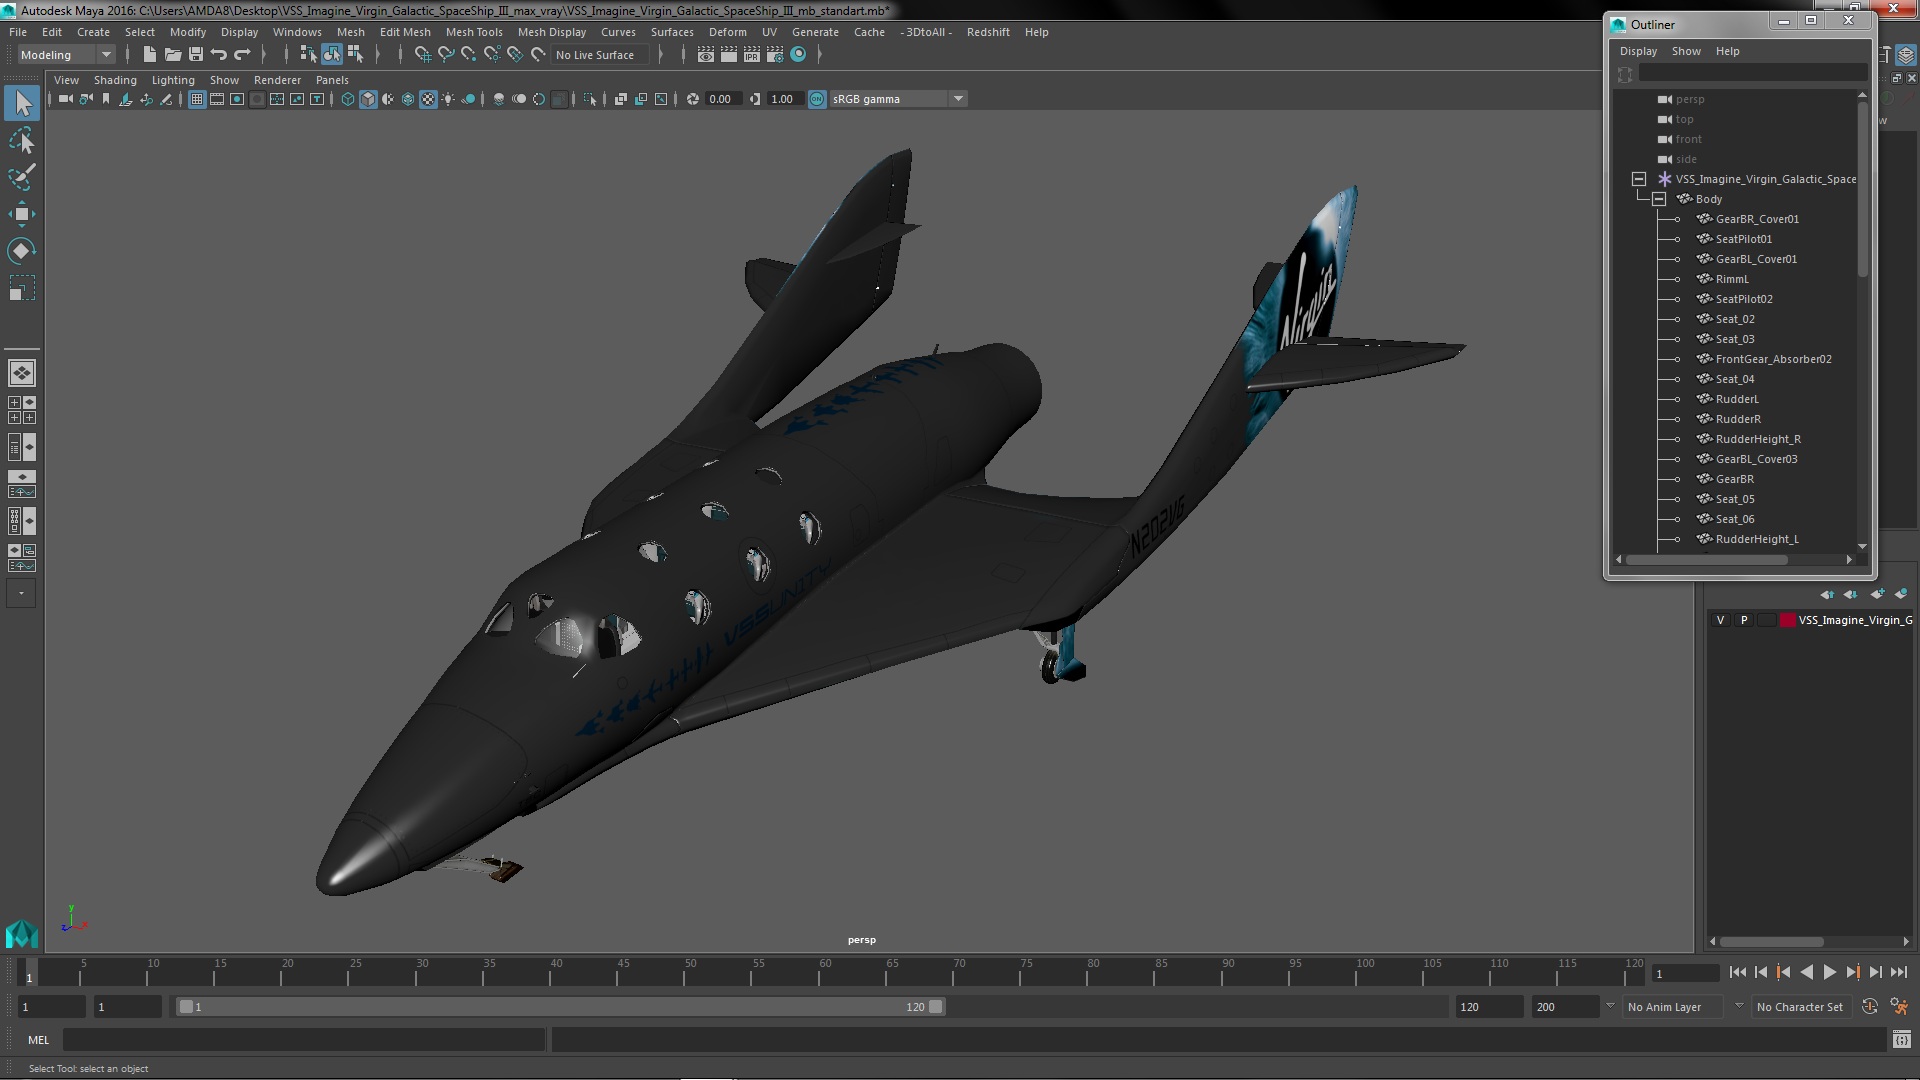
Task: Select RudderHeight_R in the Outliner
Action: (1758, 439)
